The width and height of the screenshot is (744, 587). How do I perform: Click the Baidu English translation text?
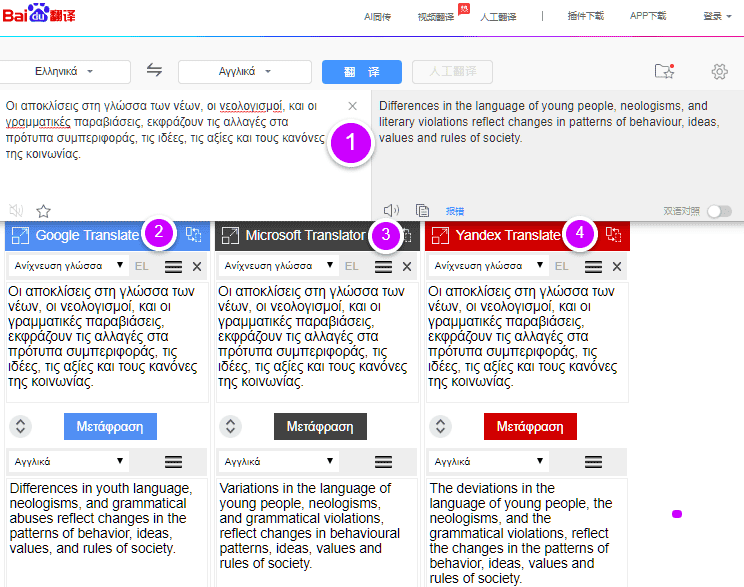[x=549, y=121]
